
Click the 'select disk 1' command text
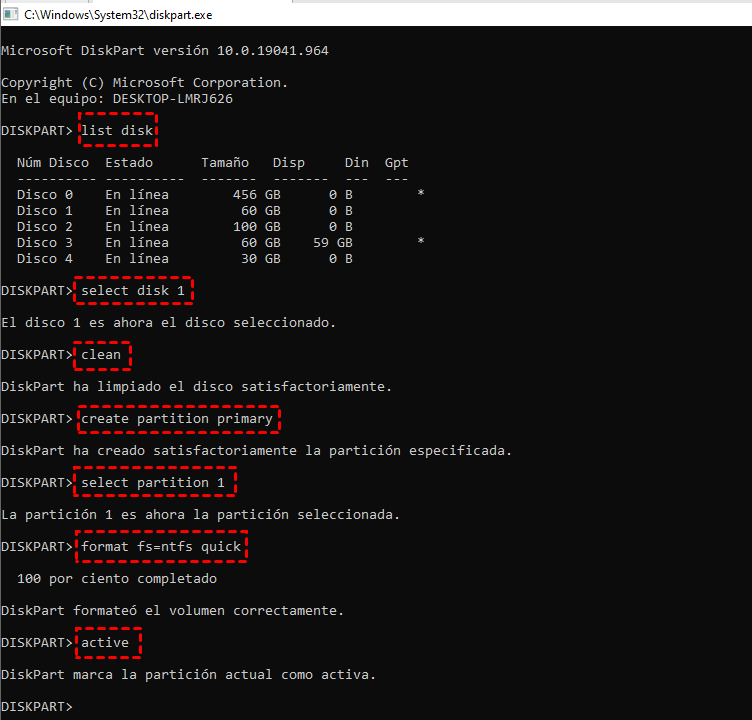(x=133, y=291)
